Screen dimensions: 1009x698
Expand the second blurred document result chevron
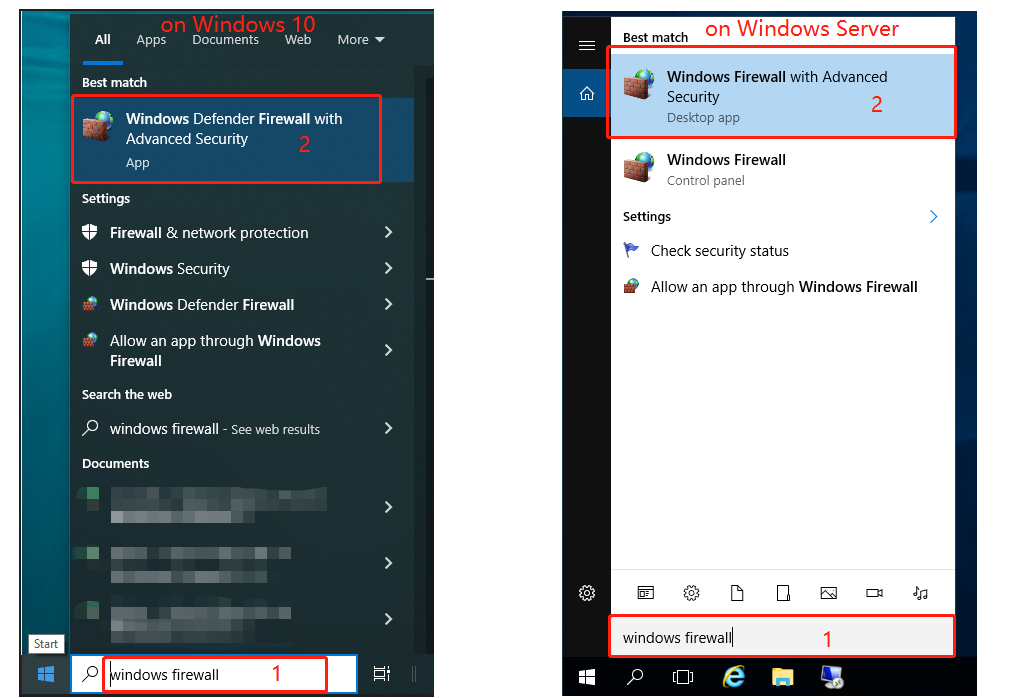coord(388,564)
